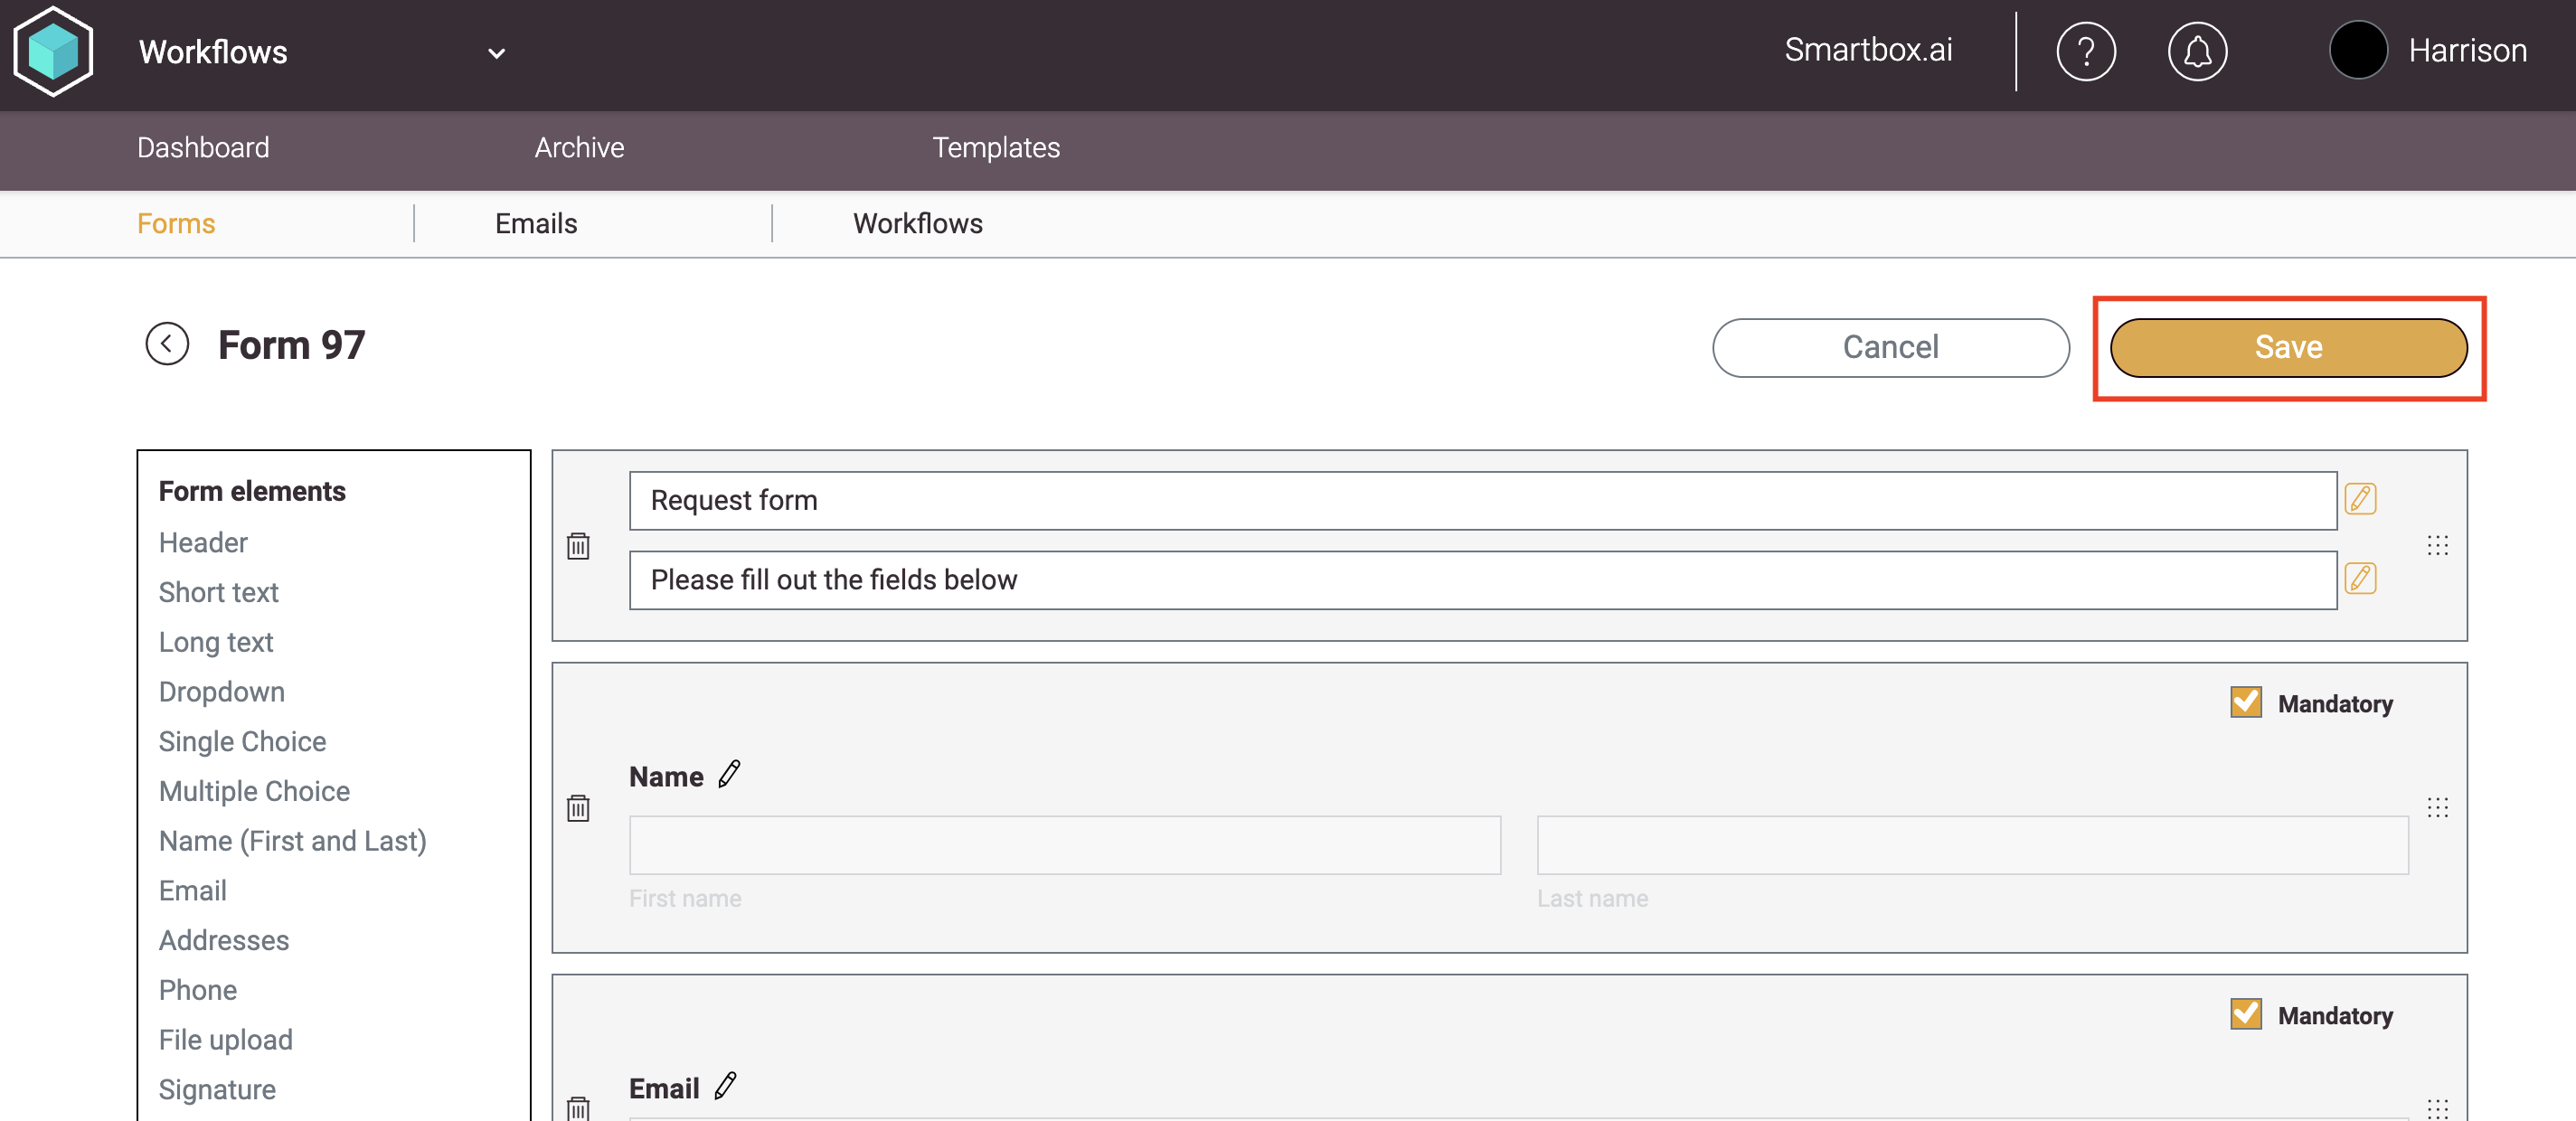Click the help question mark icon

coord(2085,51)
